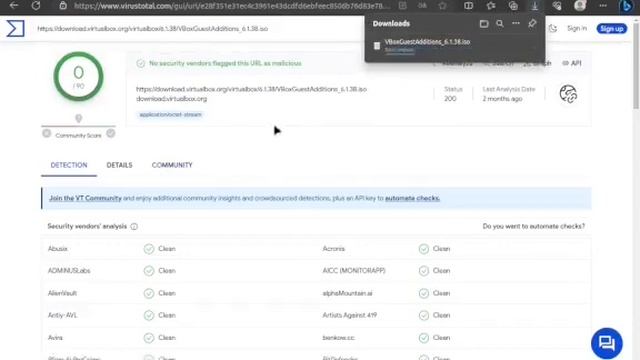The height and width of the screenshot is (360, 640).
Task: Pin the Downloads panel
Action: [x=532, y=24]
